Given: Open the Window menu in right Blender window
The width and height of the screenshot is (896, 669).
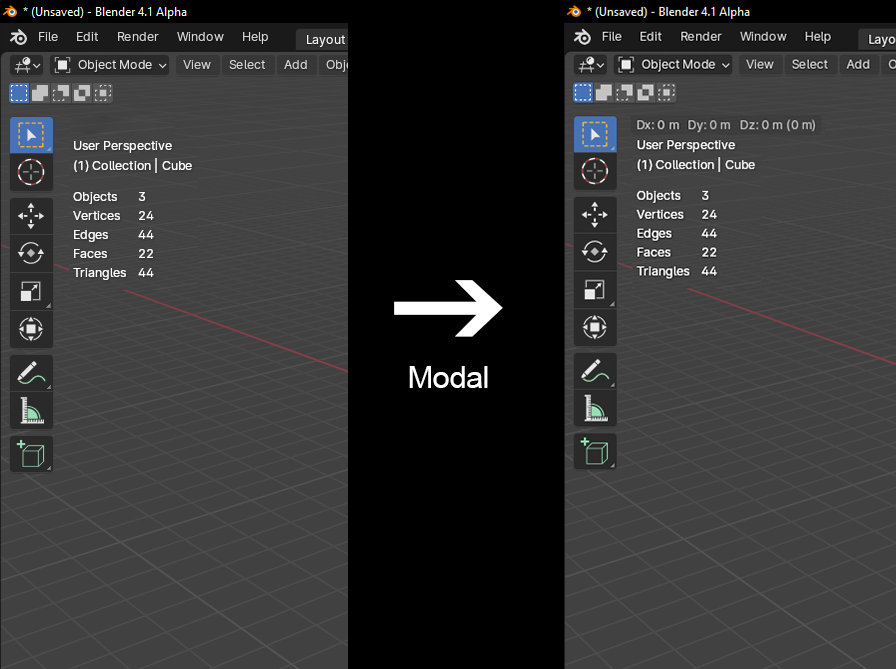Looking at the screenshot, I should [763, 37].
